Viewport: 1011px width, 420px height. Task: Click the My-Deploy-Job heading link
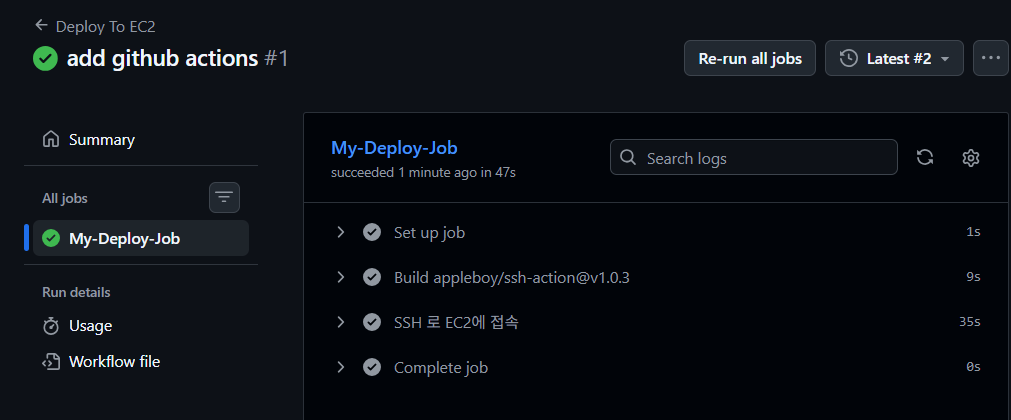click(x=394, y=148)
